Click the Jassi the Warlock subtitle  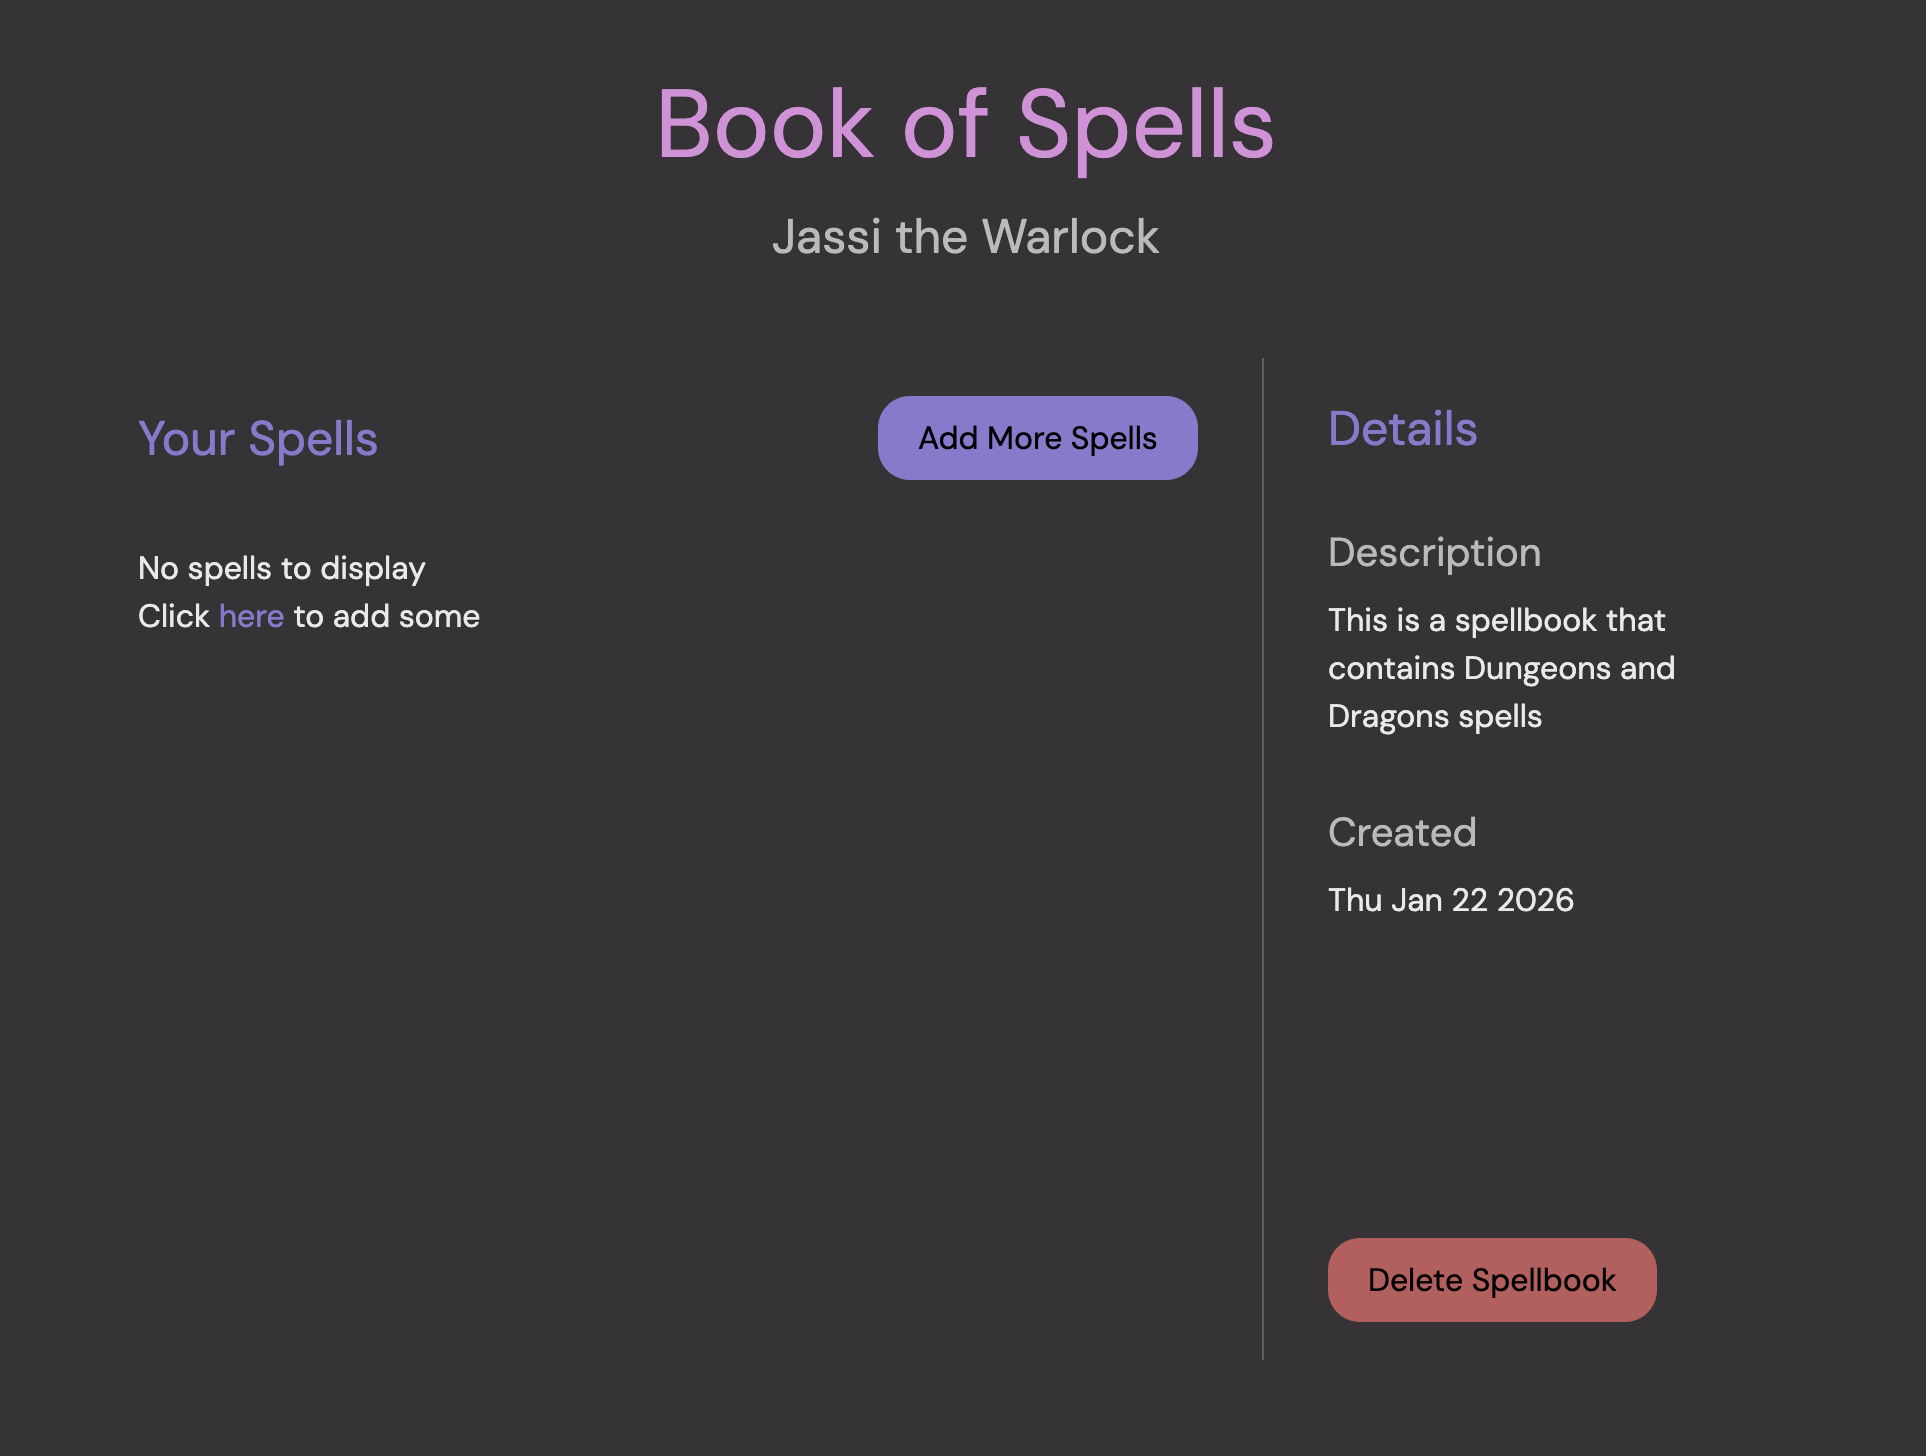click(x=965, y=237)
